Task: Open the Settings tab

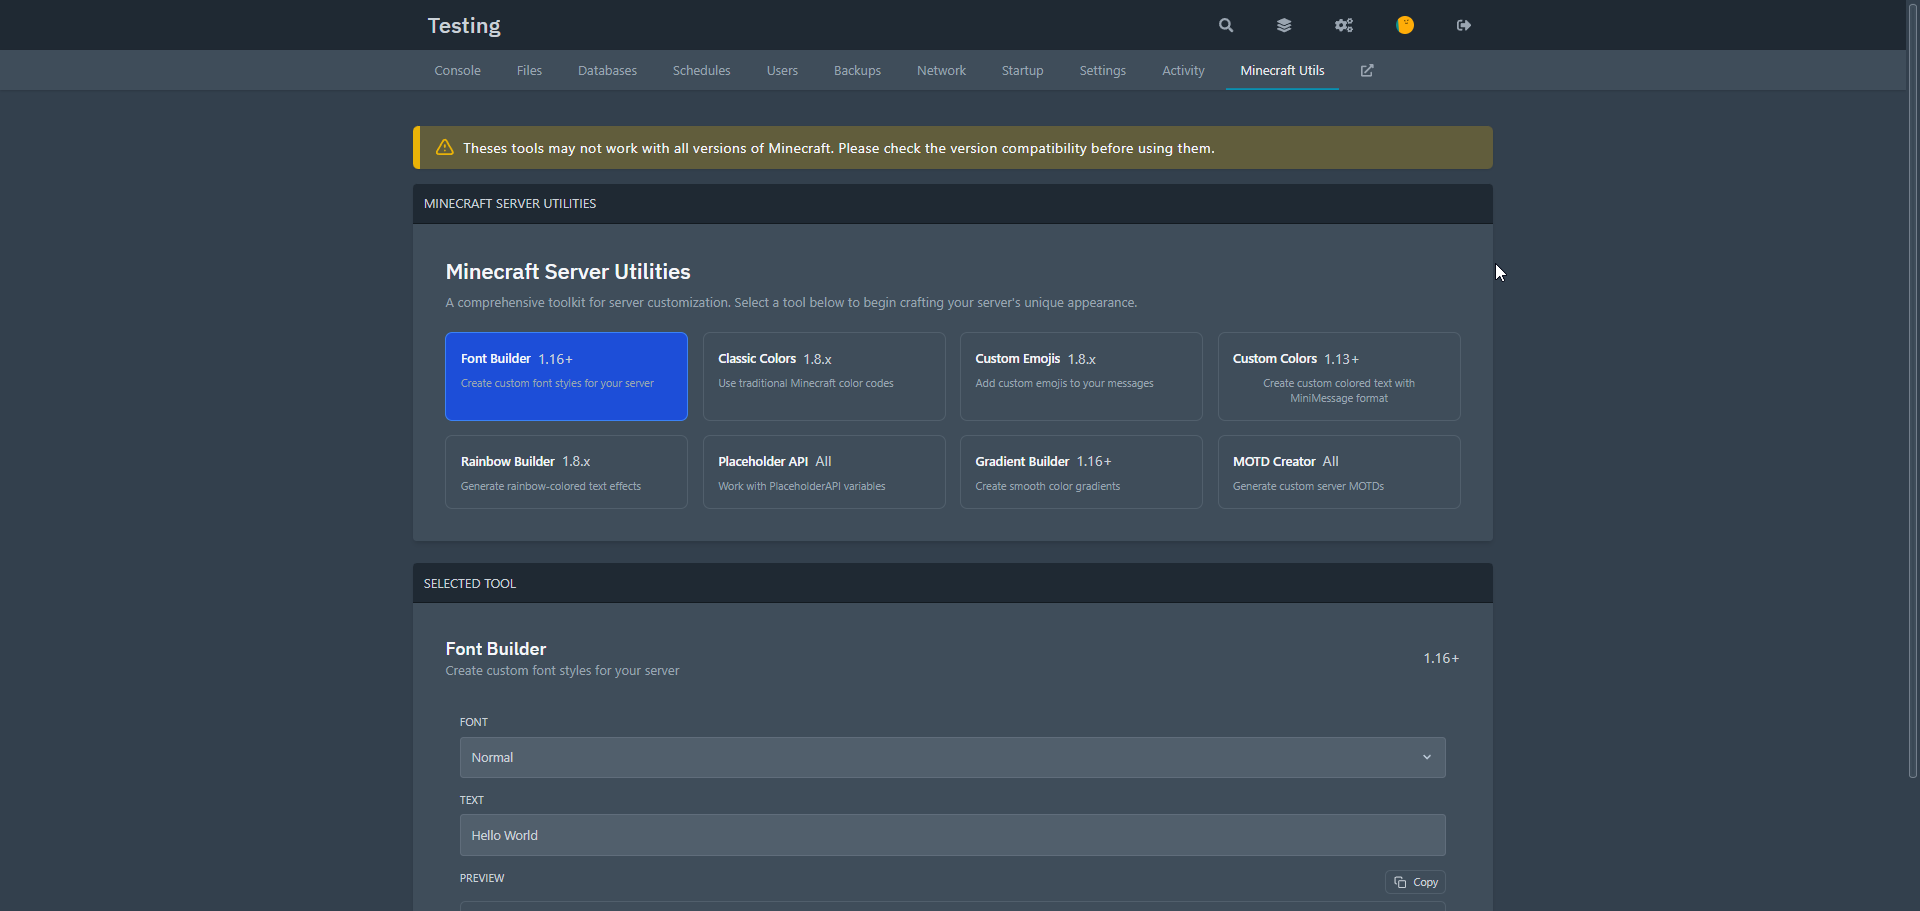Action: click(1102, 70)
